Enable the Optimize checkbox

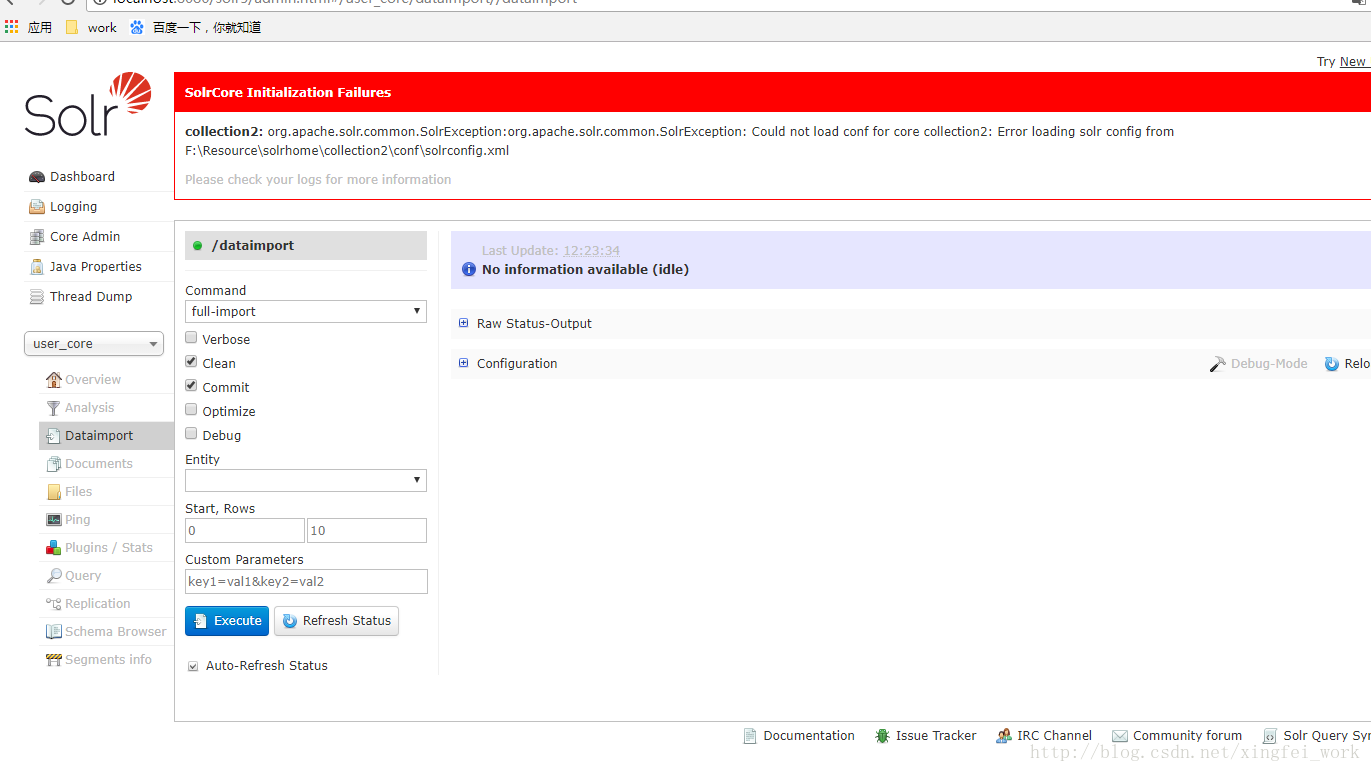[x=191, y=410]
